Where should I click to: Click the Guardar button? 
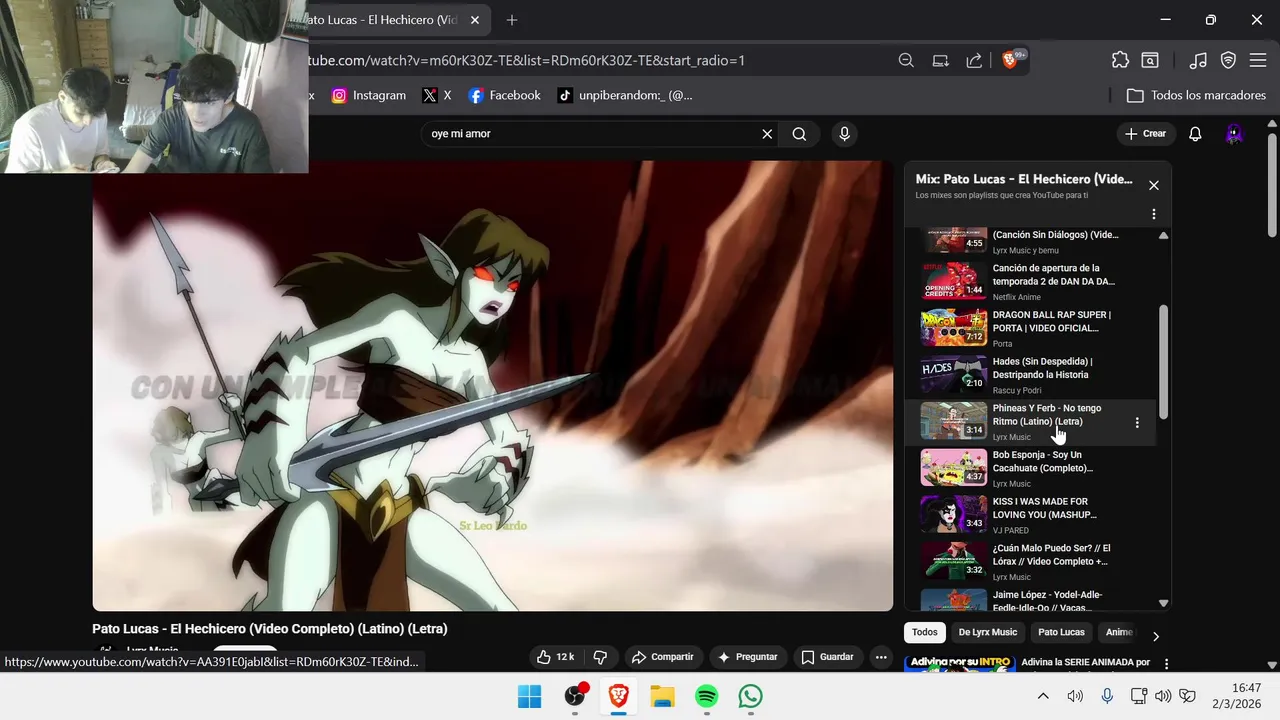[827, 657]
